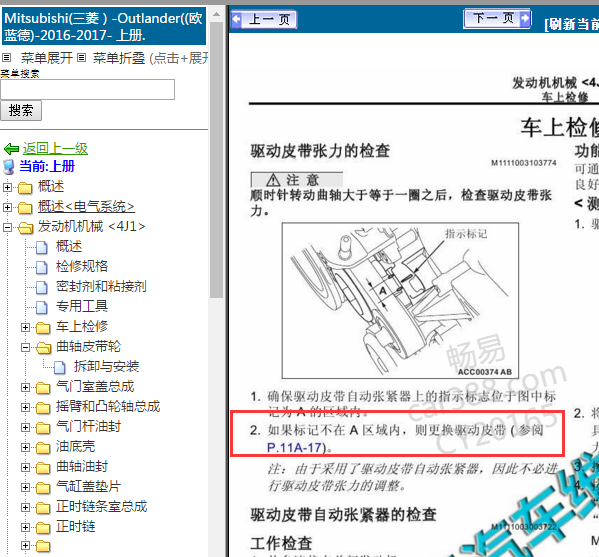The height and width of the screenshot is (557, 599).
Task: Click the folder icon beside 概述<电气系统>
Action: [x=25, y=208]
